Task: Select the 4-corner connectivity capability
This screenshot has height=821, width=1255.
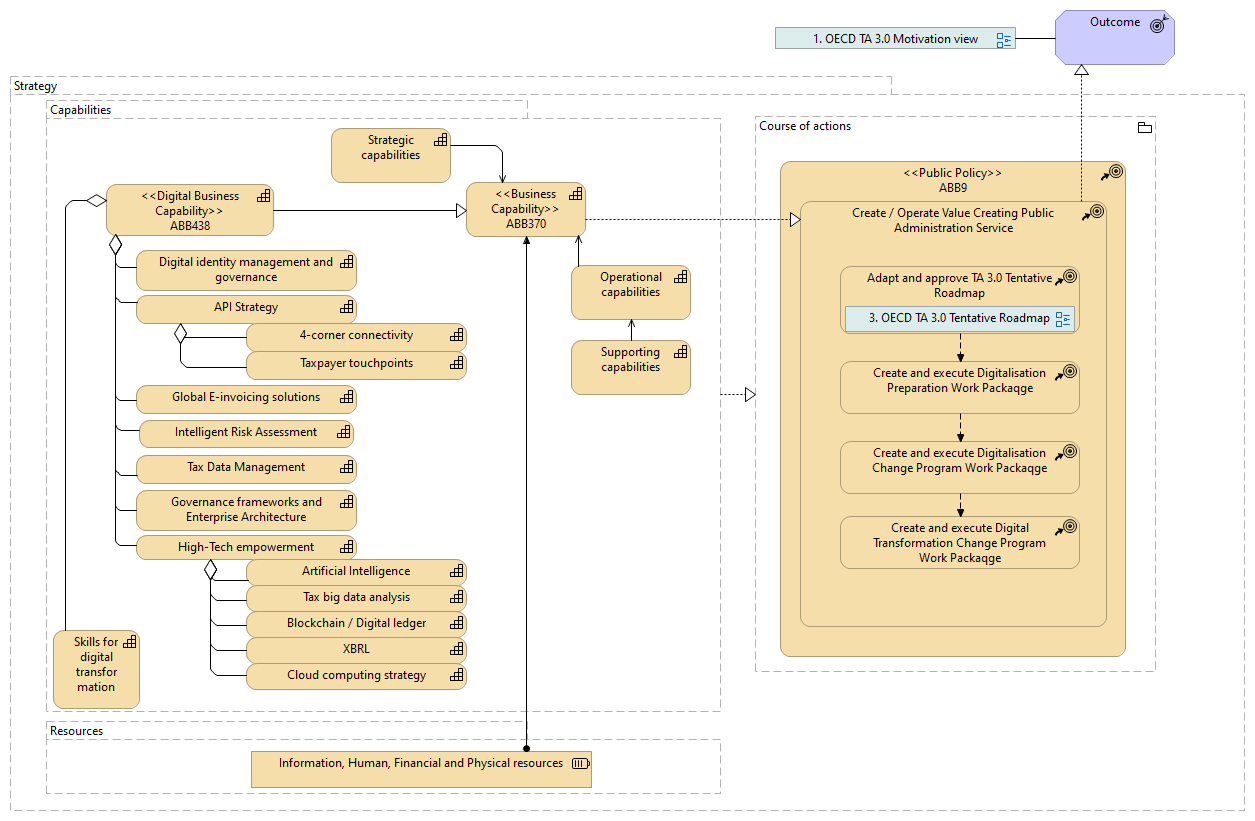Action: click(356, 337)
